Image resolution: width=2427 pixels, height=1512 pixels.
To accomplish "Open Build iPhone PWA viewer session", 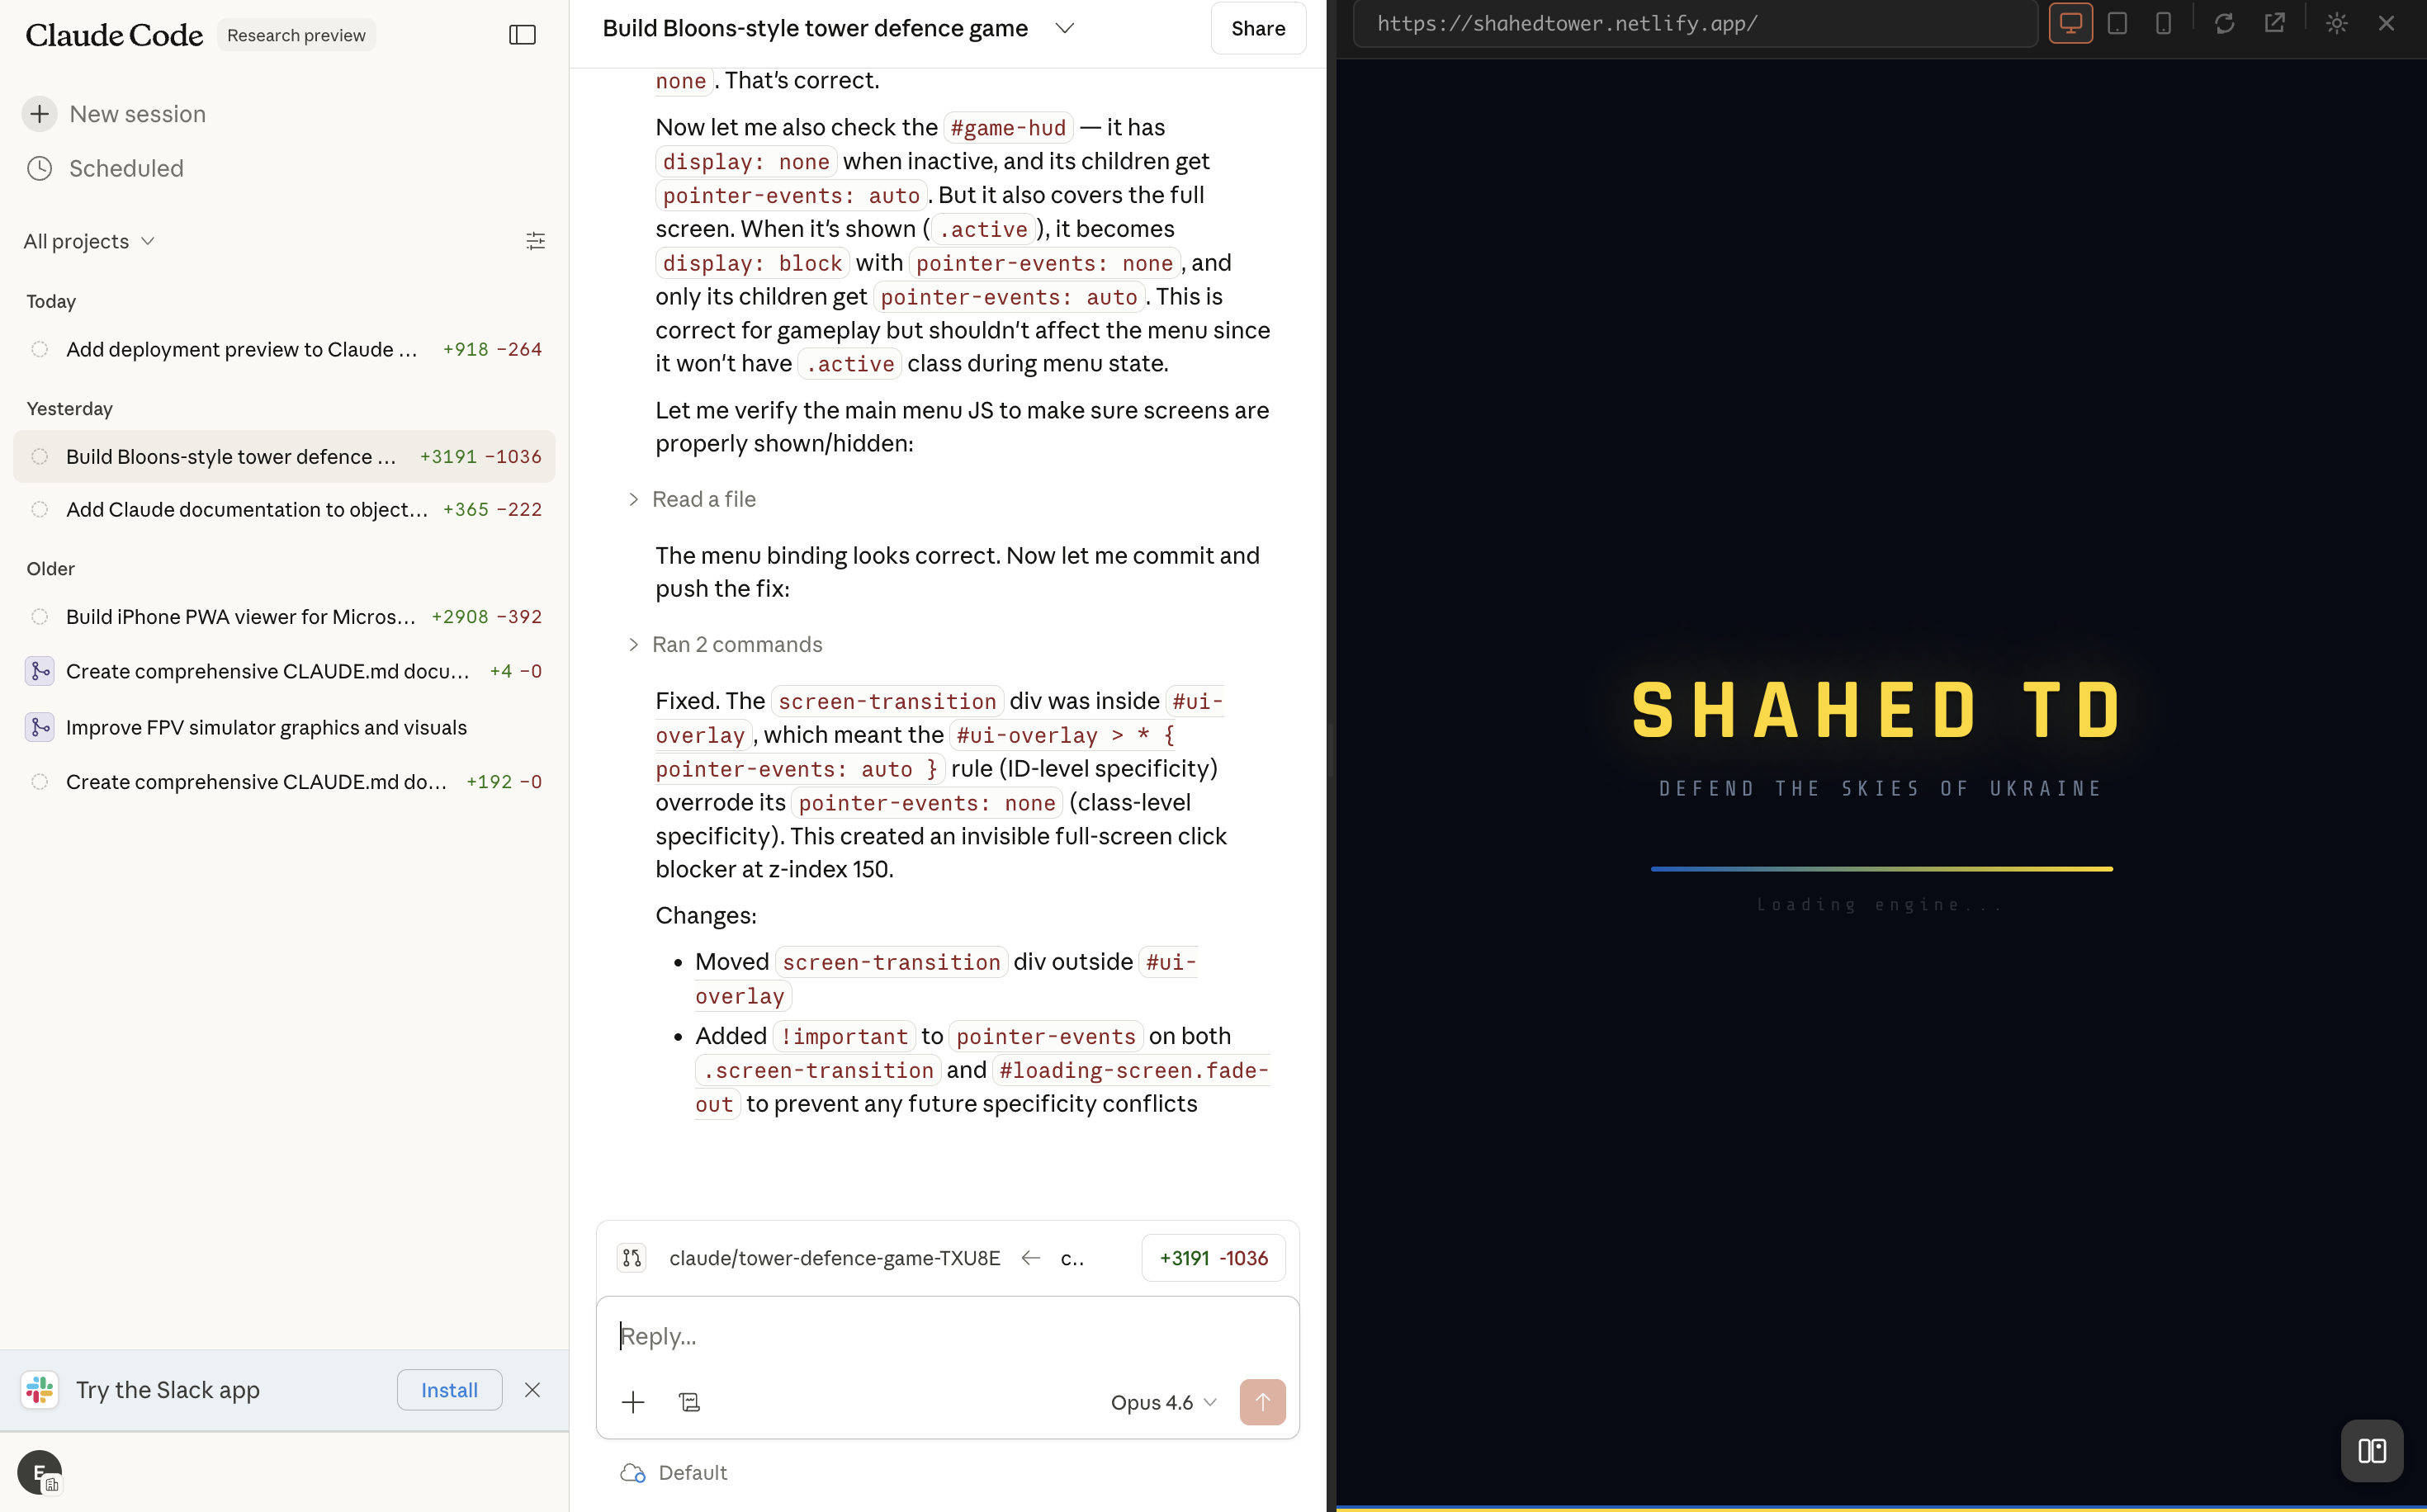I will (x=241, y=617).
